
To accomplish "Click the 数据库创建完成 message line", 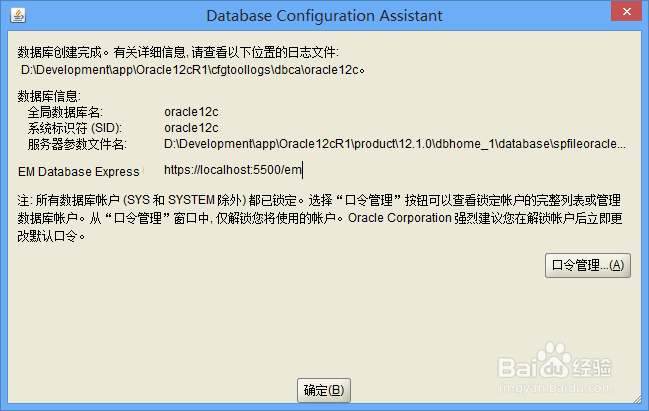I will pos(178,53).
